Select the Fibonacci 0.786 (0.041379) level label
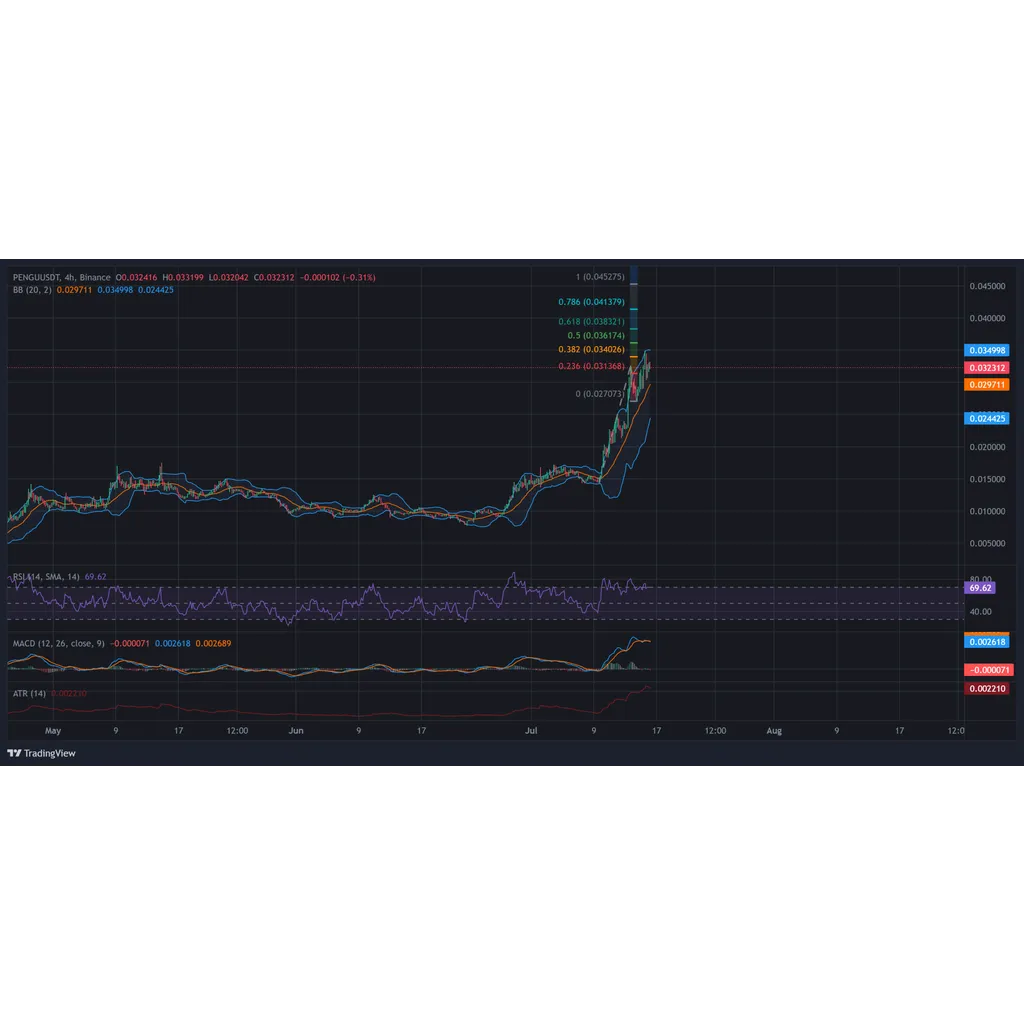 pos(592,302)
